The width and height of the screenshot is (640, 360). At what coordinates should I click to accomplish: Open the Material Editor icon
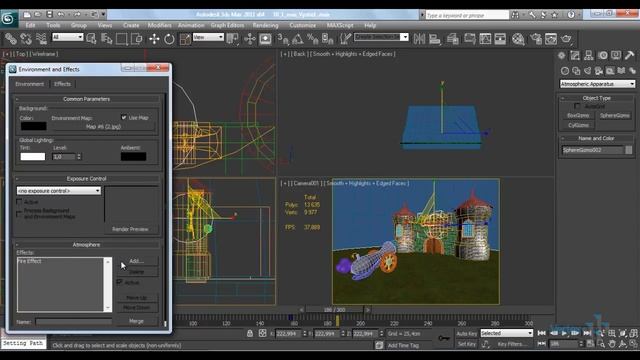[518, 39]
